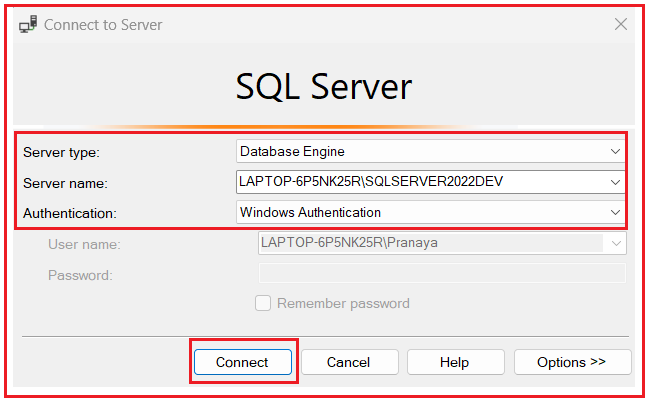Image resolution: width=648 pixels, height=401 pixels.
Task: Click the Password: label
Action: [x=80, y=275]
